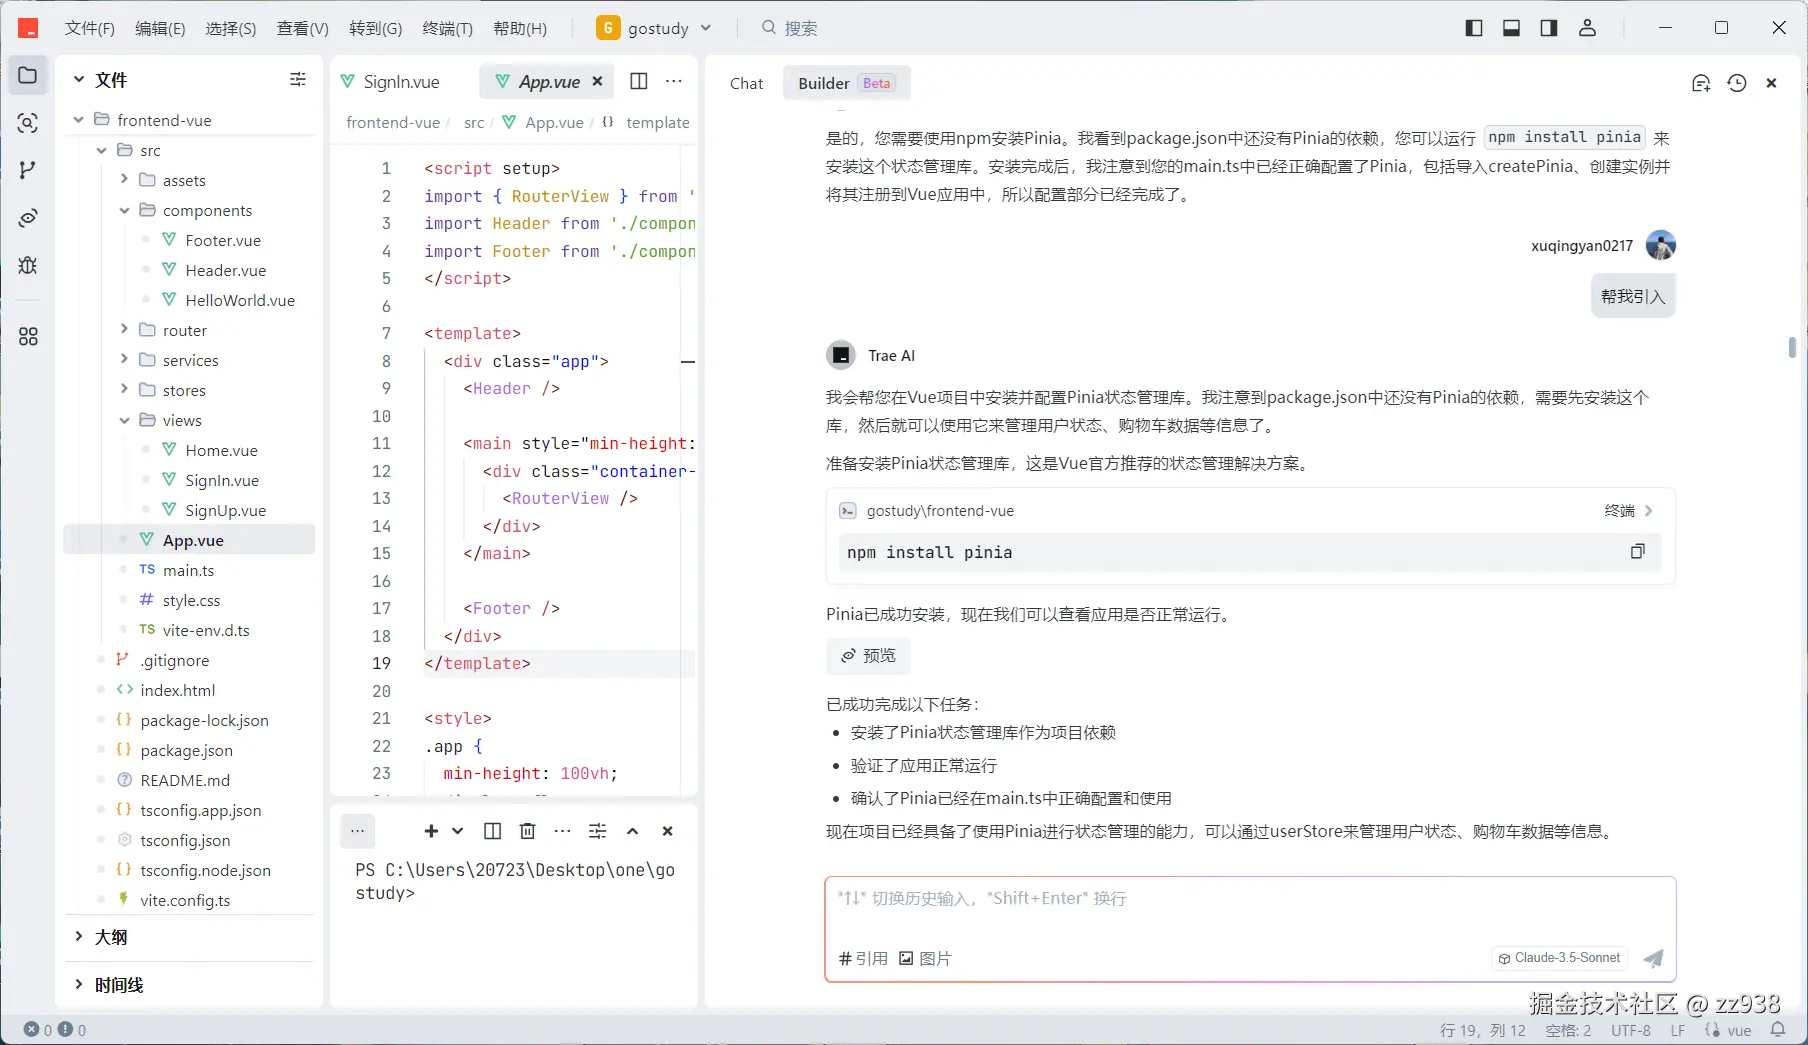The height and width of the screenshot is (1045, 1808).
Task: Copy the npm install pinia command
Action: pyautogui.click(x=1637, y=551)
